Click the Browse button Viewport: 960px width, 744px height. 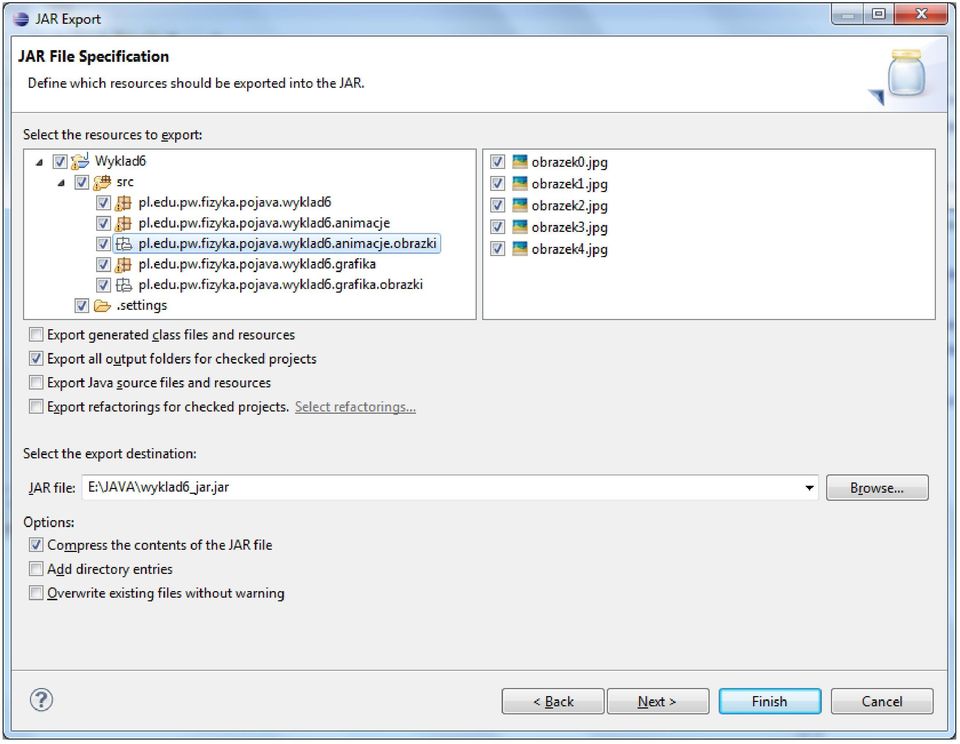pyautogui.click(x=877, y=488)
